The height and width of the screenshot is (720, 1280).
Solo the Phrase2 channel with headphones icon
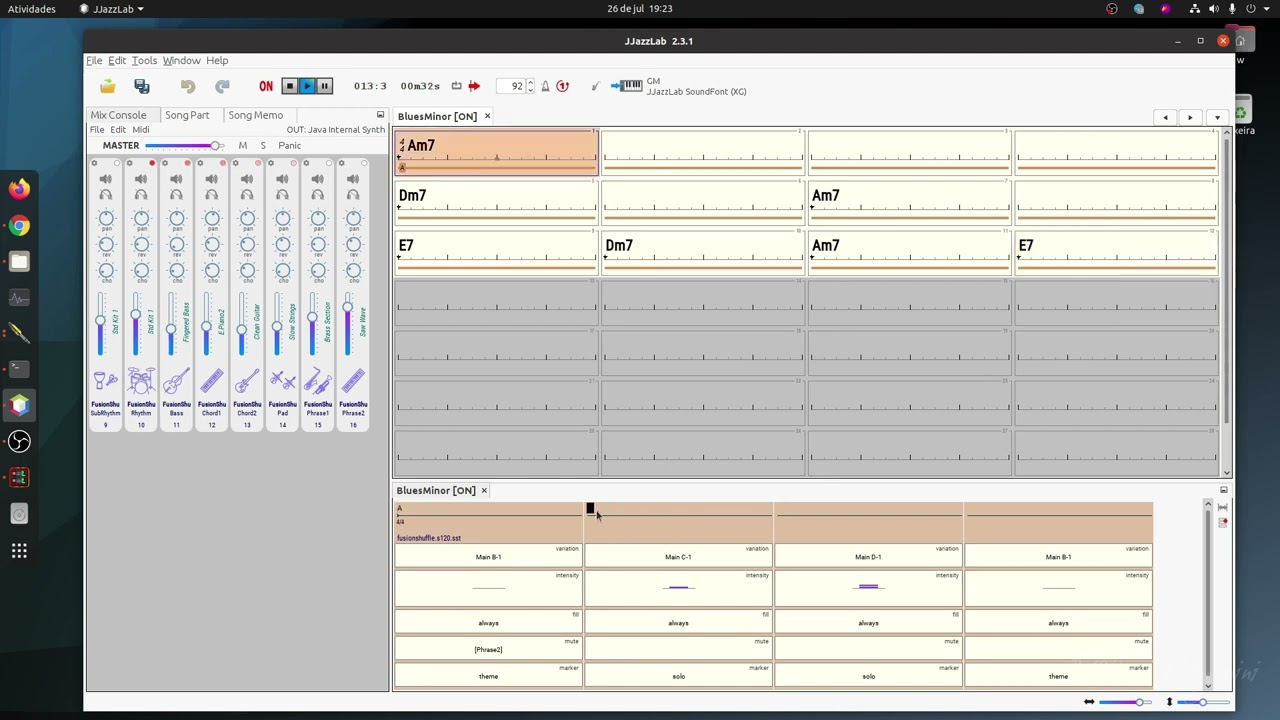point(353,195)
